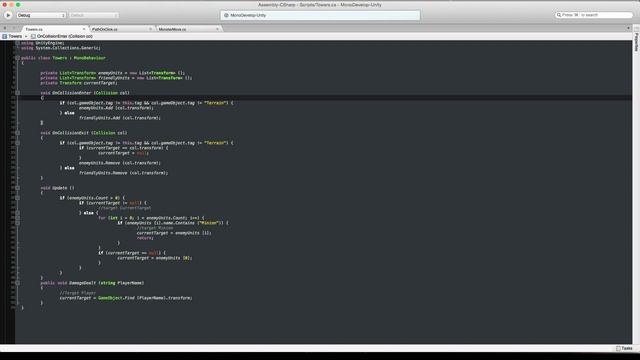Click the 'return;' statement in the for loop
This screenshot has width=640, height=360.
pyautogui.click(x=145, y=238)
